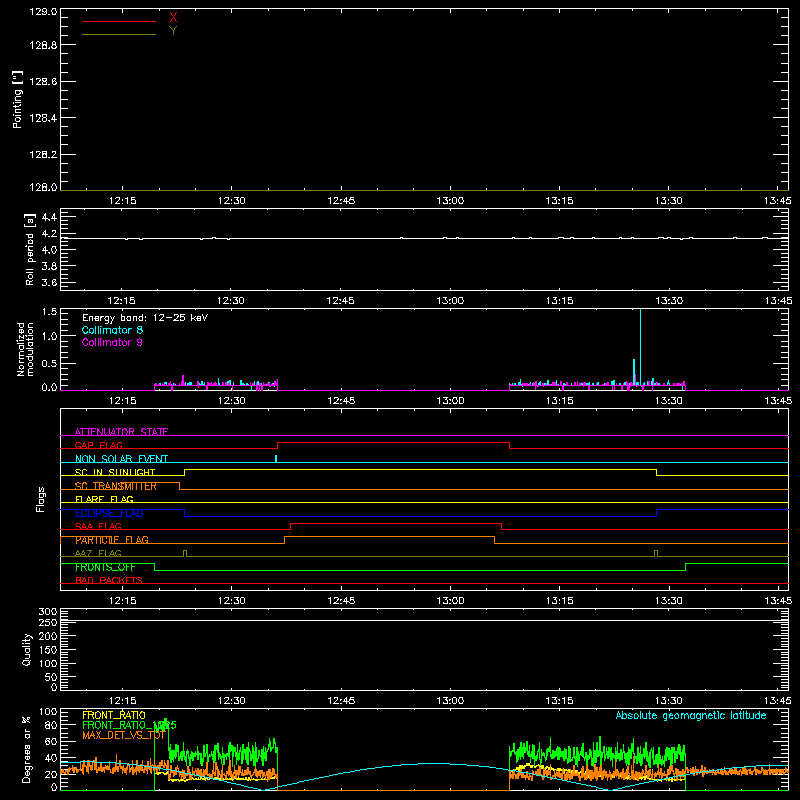800x800 pixels.
Task: Click the SC_TRANSMITTER flag label
Action: [116, 486]
